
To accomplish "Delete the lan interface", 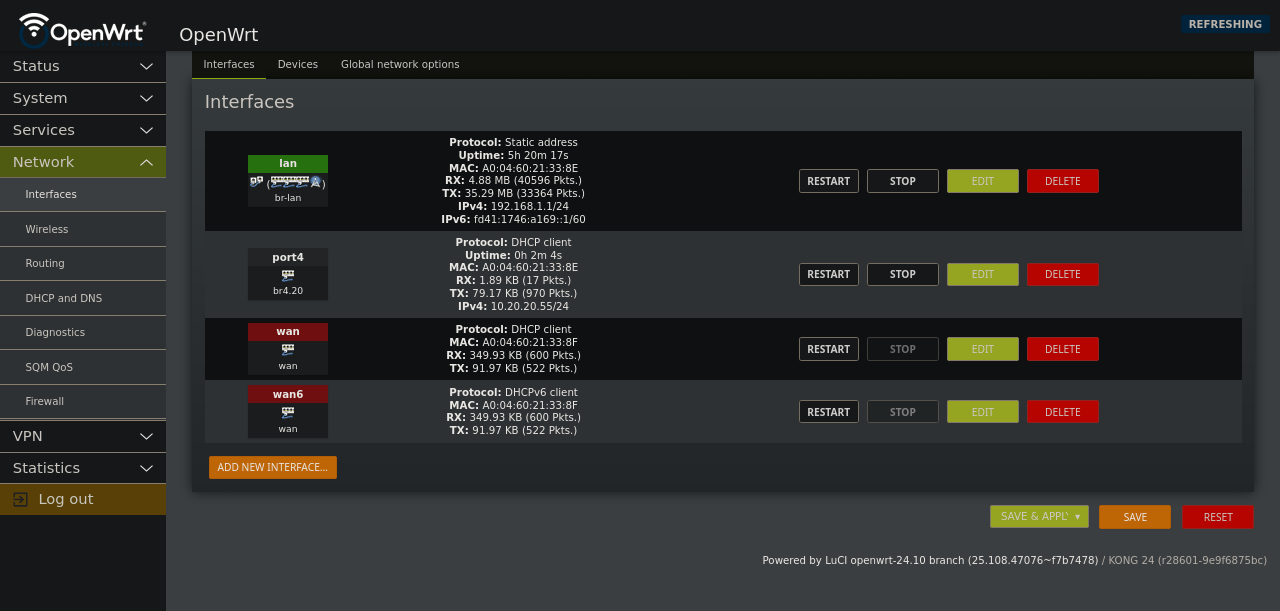I will [x=1063, y=181].
